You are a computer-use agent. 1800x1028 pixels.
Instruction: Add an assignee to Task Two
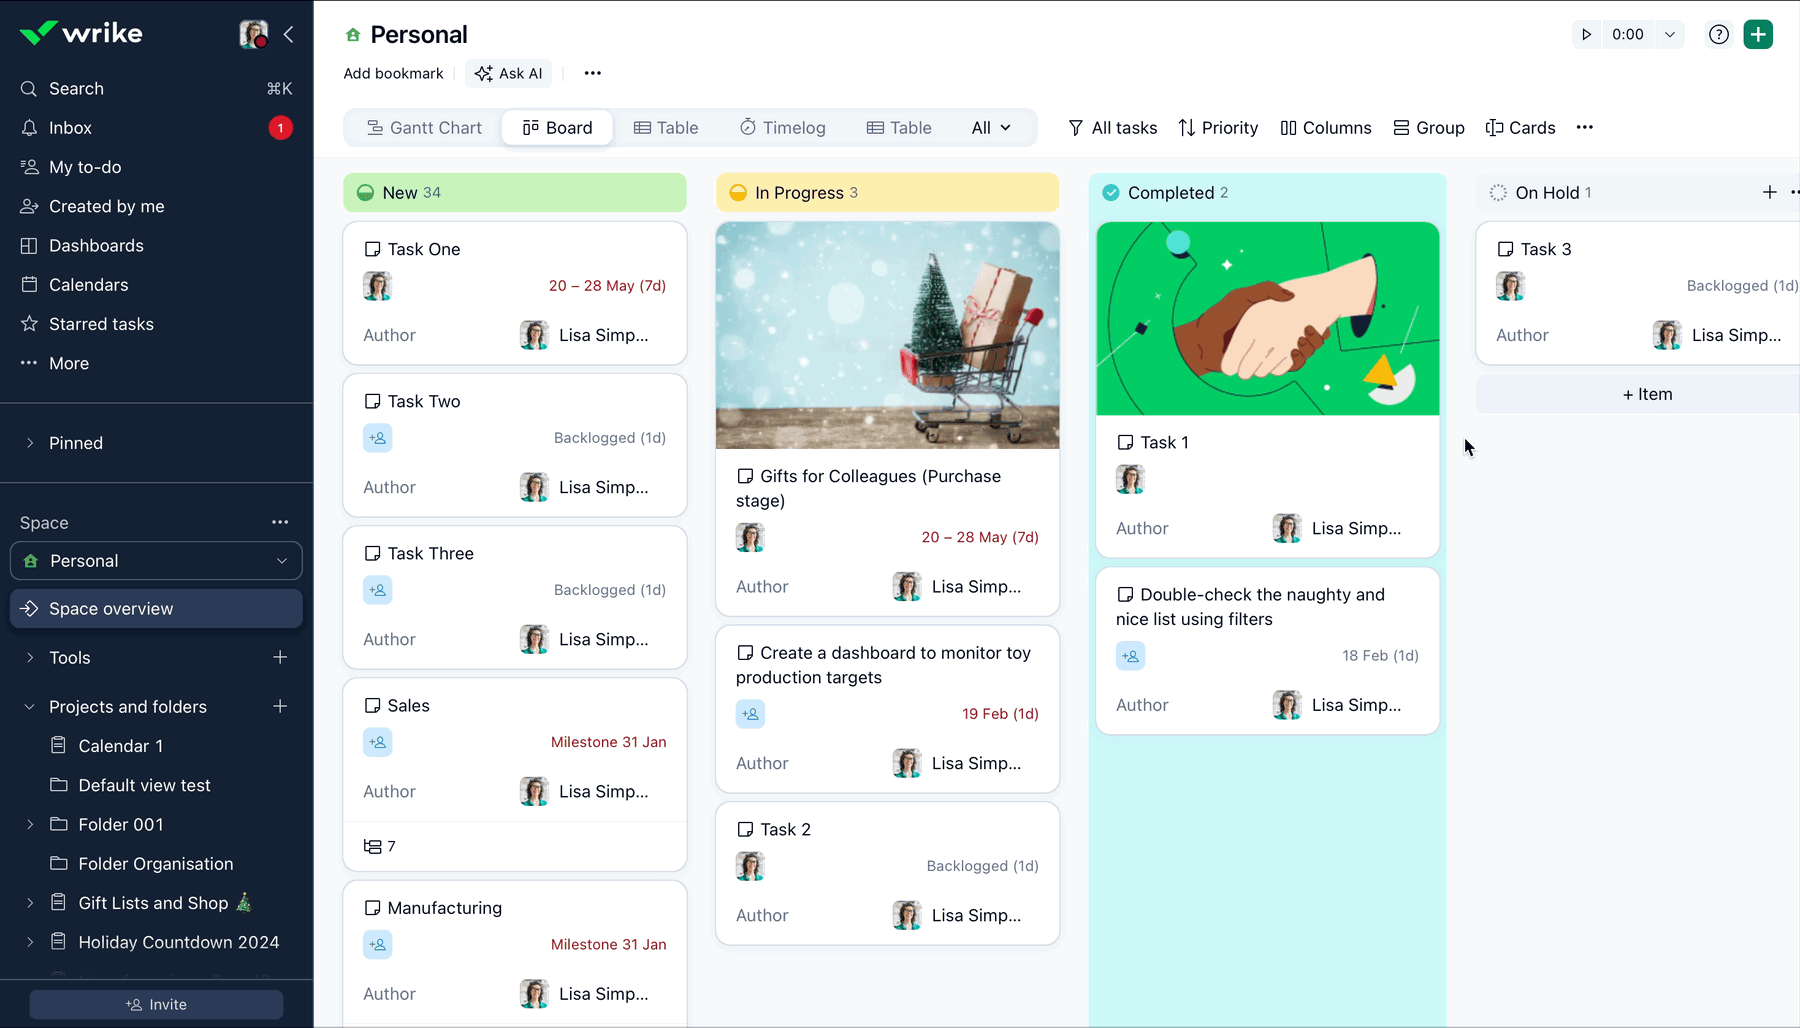[377, 437]
